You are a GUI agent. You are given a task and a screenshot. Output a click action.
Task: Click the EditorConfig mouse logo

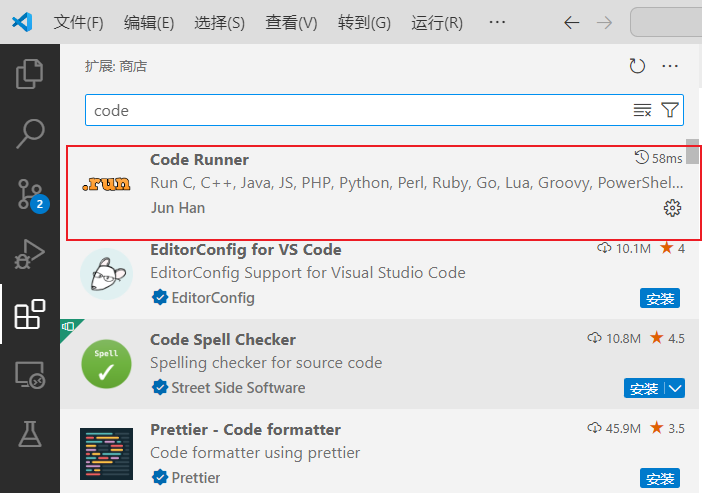pos(106,274)
